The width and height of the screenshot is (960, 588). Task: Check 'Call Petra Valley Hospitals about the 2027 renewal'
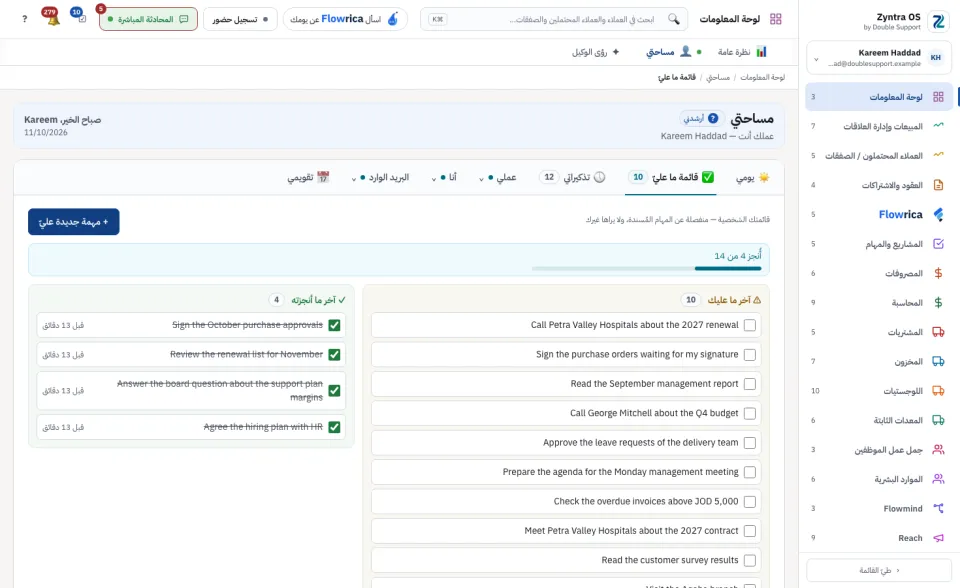point(749,325)
